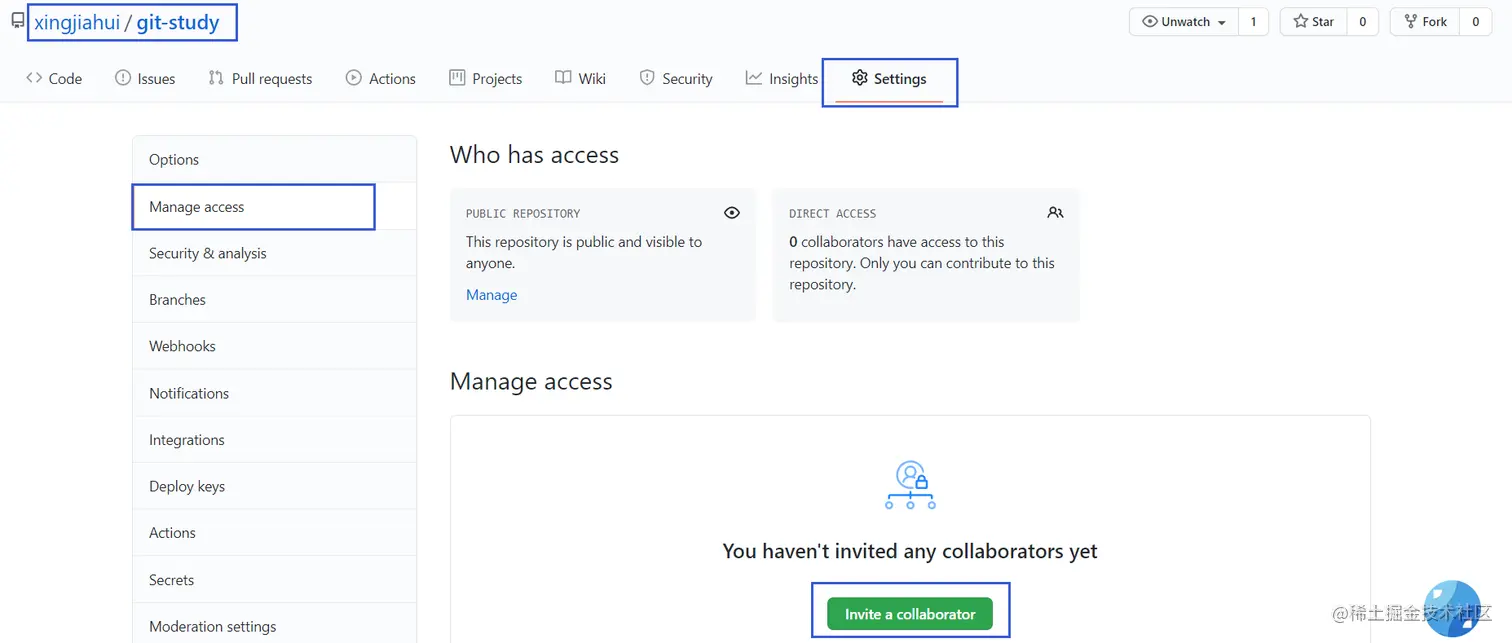Open the Issues tab
This screenshot has width=1512, height=643.
(x=145, y=78)
